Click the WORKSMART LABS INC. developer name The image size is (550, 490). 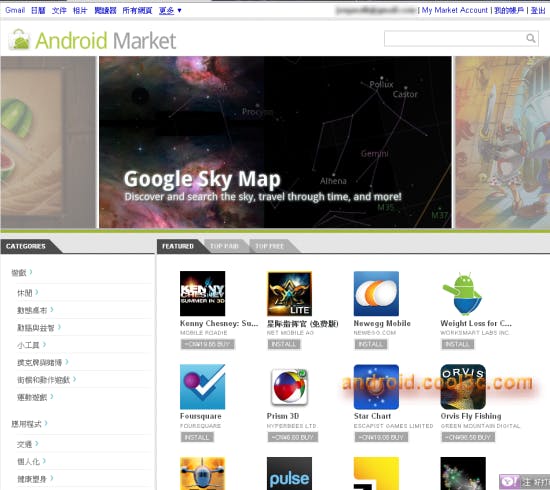tap(475, 333)
